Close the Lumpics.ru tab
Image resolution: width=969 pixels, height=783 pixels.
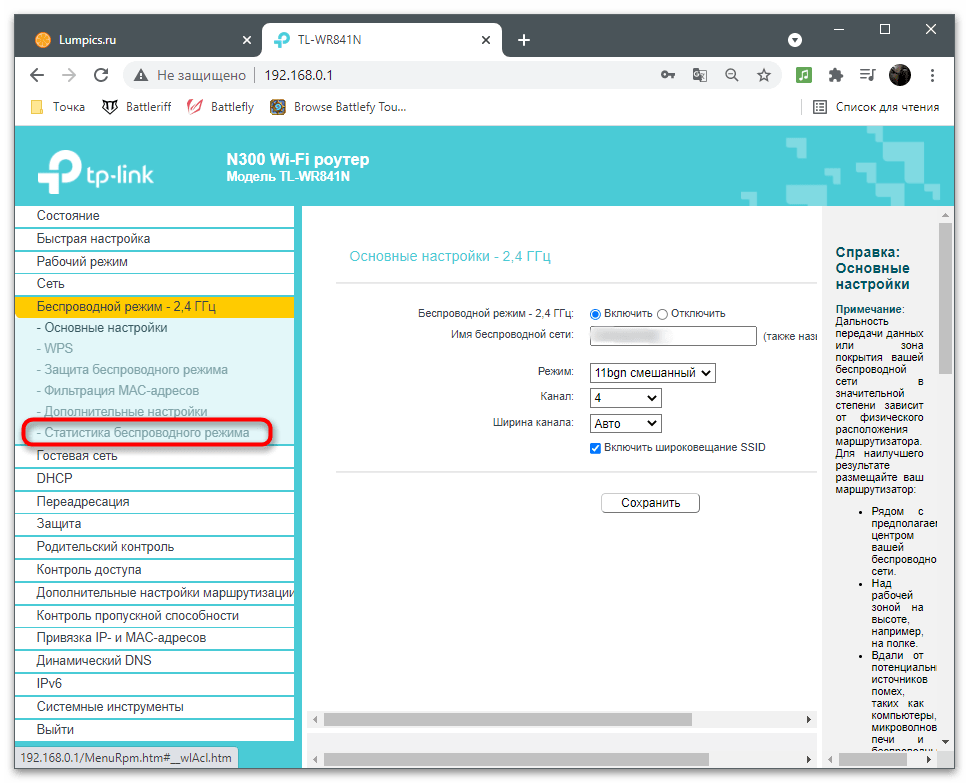247,40
